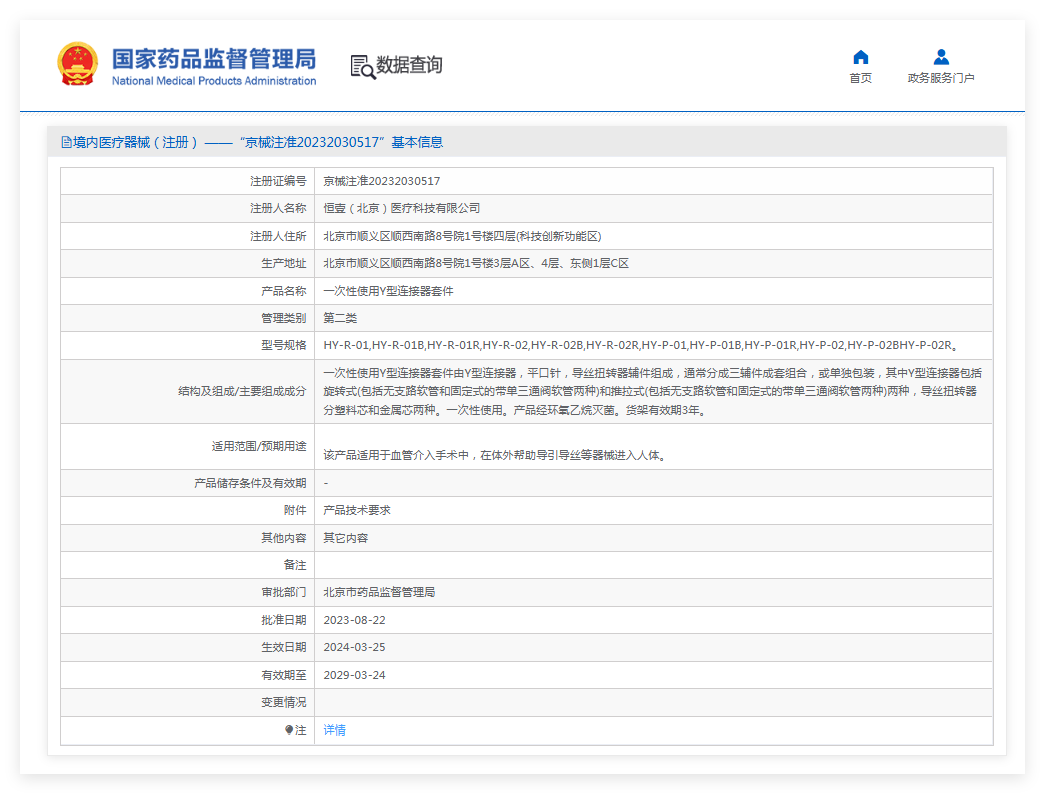
Task: Click the document icon before 境内医疗器械
Action: point(66,142)
